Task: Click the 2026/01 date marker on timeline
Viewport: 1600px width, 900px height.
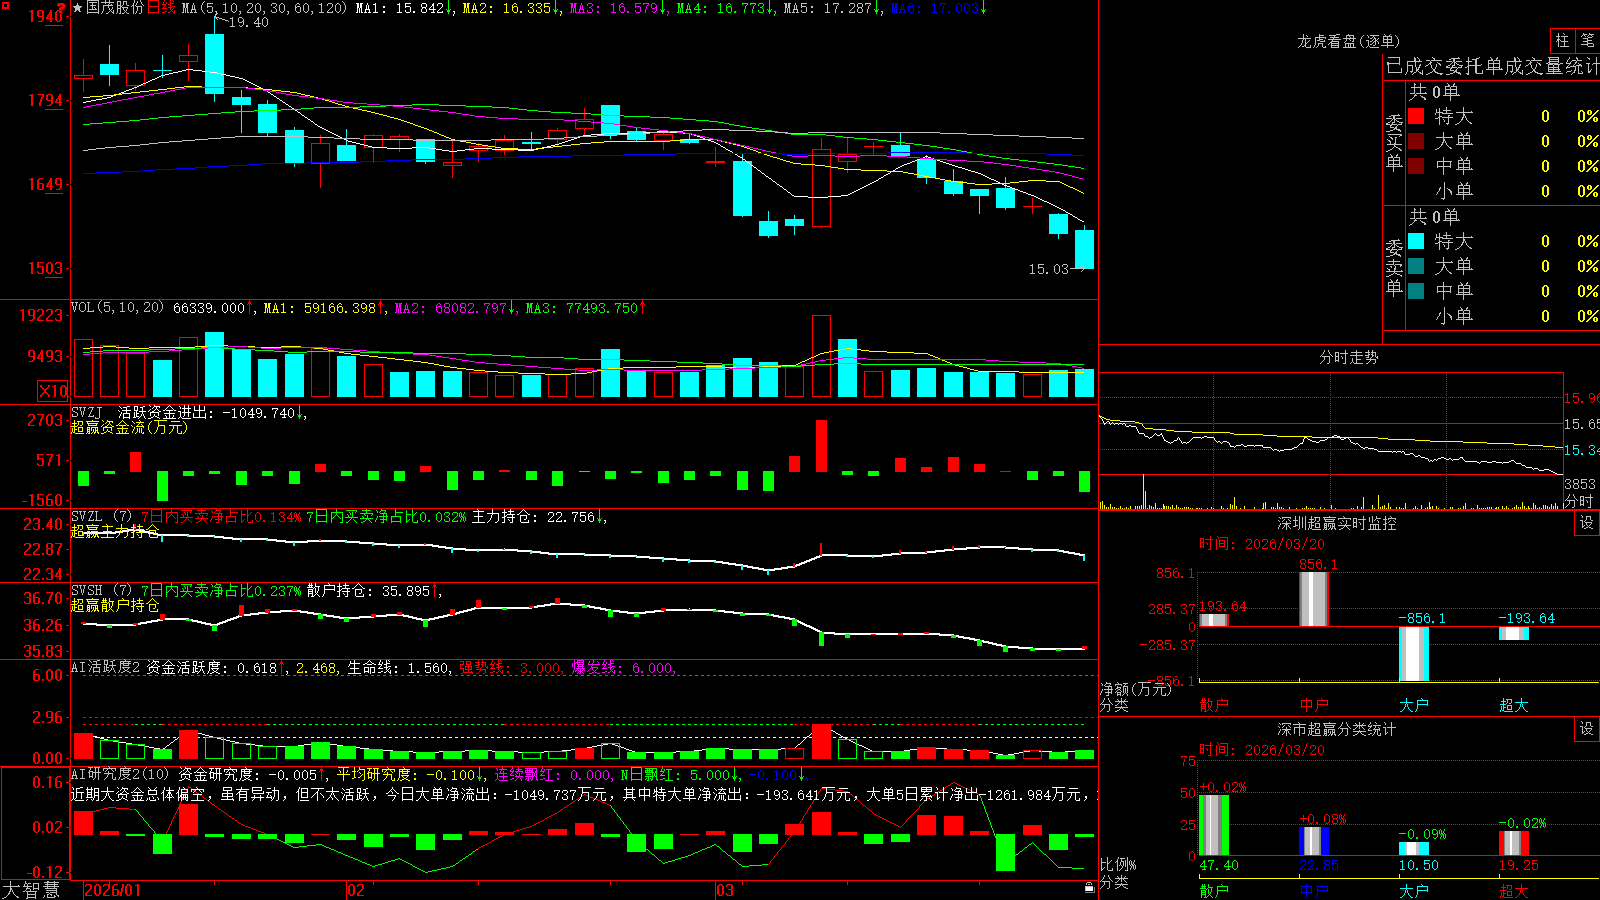Action: coord(112,890)
